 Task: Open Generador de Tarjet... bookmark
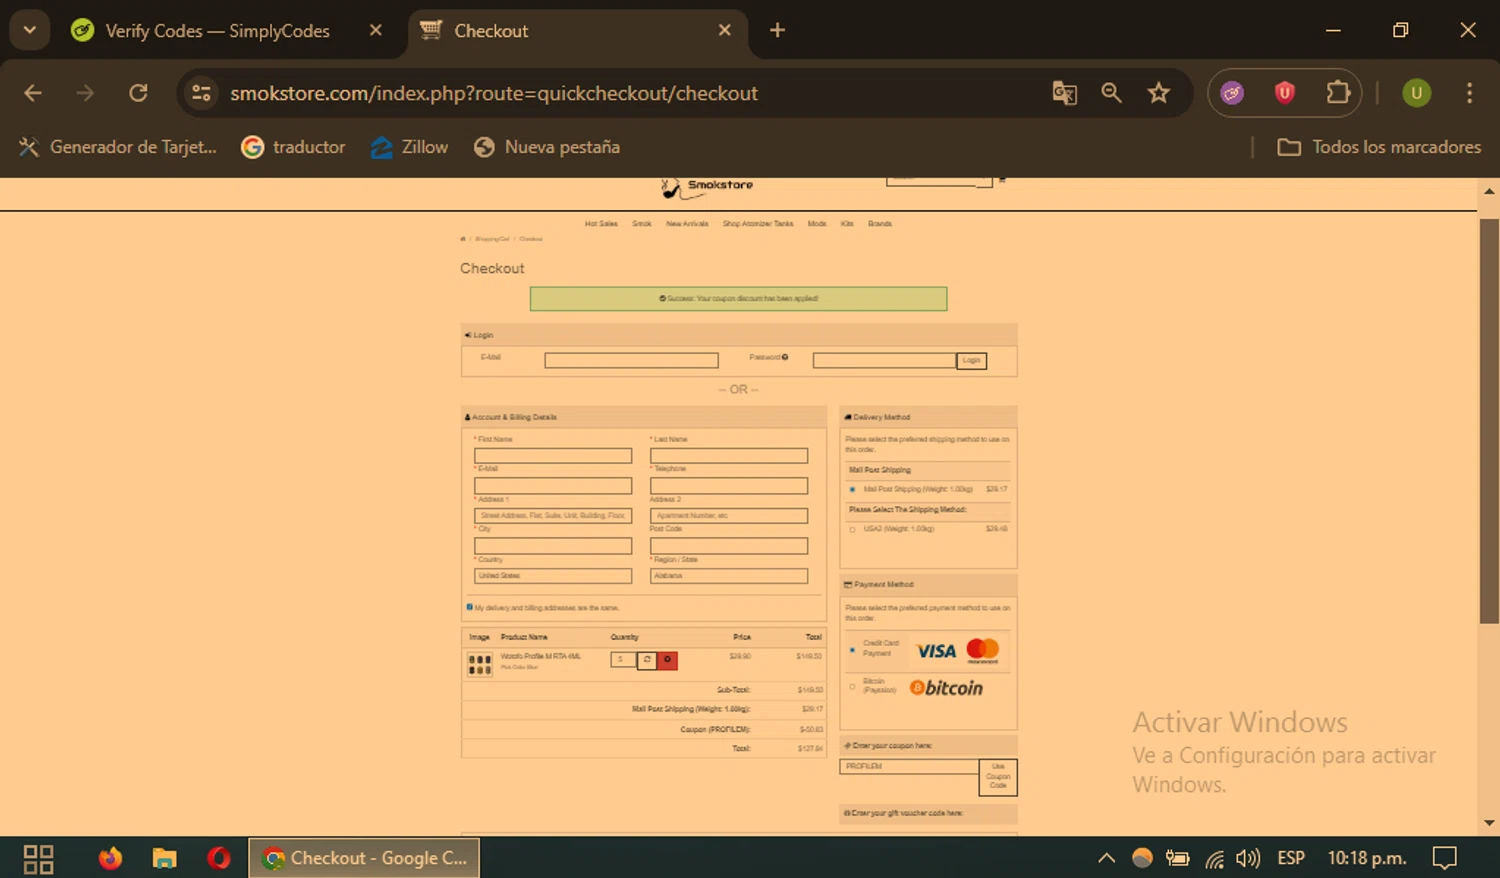[118, 147]
